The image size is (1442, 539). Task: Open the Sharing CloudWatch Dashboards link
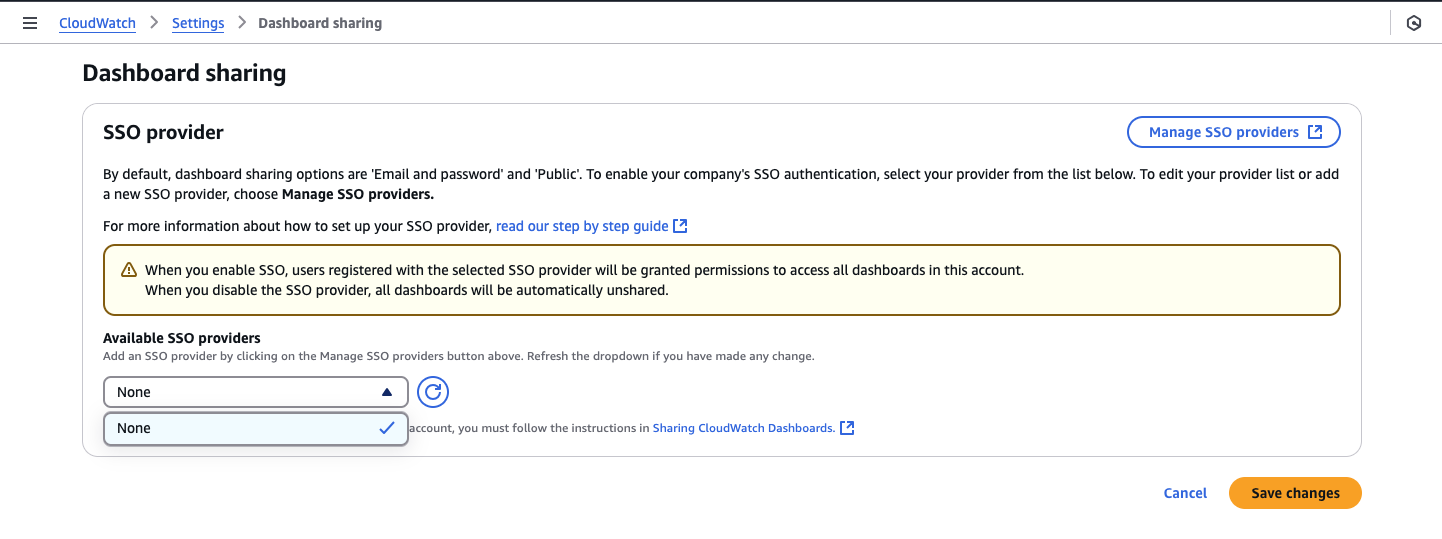pyautogui.click(x=743, y=428)
